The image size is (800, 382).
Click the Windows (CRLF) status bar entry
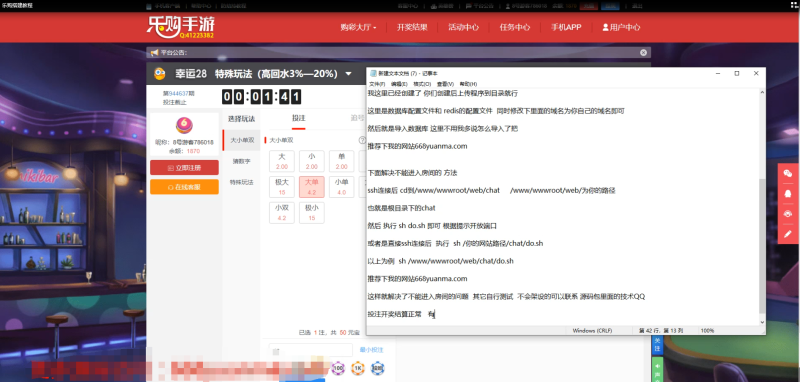click(x=591, y=330)
